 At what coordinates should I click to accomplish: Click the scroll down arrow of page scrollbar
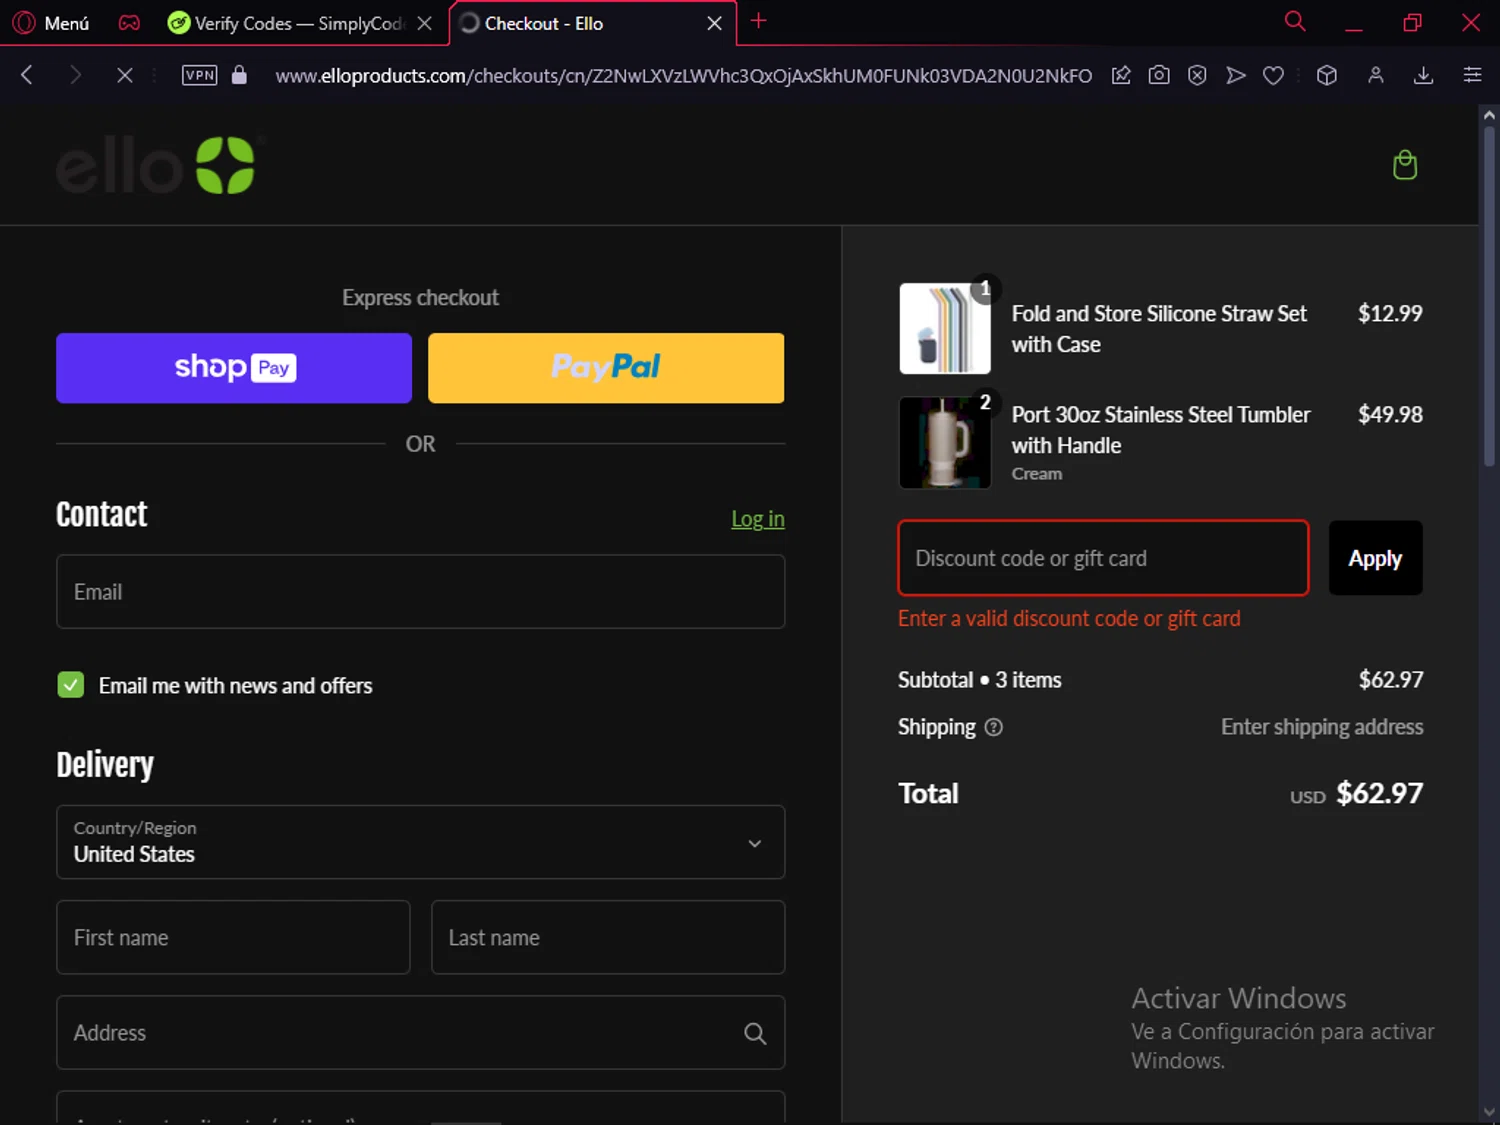coord(1489,1112)
